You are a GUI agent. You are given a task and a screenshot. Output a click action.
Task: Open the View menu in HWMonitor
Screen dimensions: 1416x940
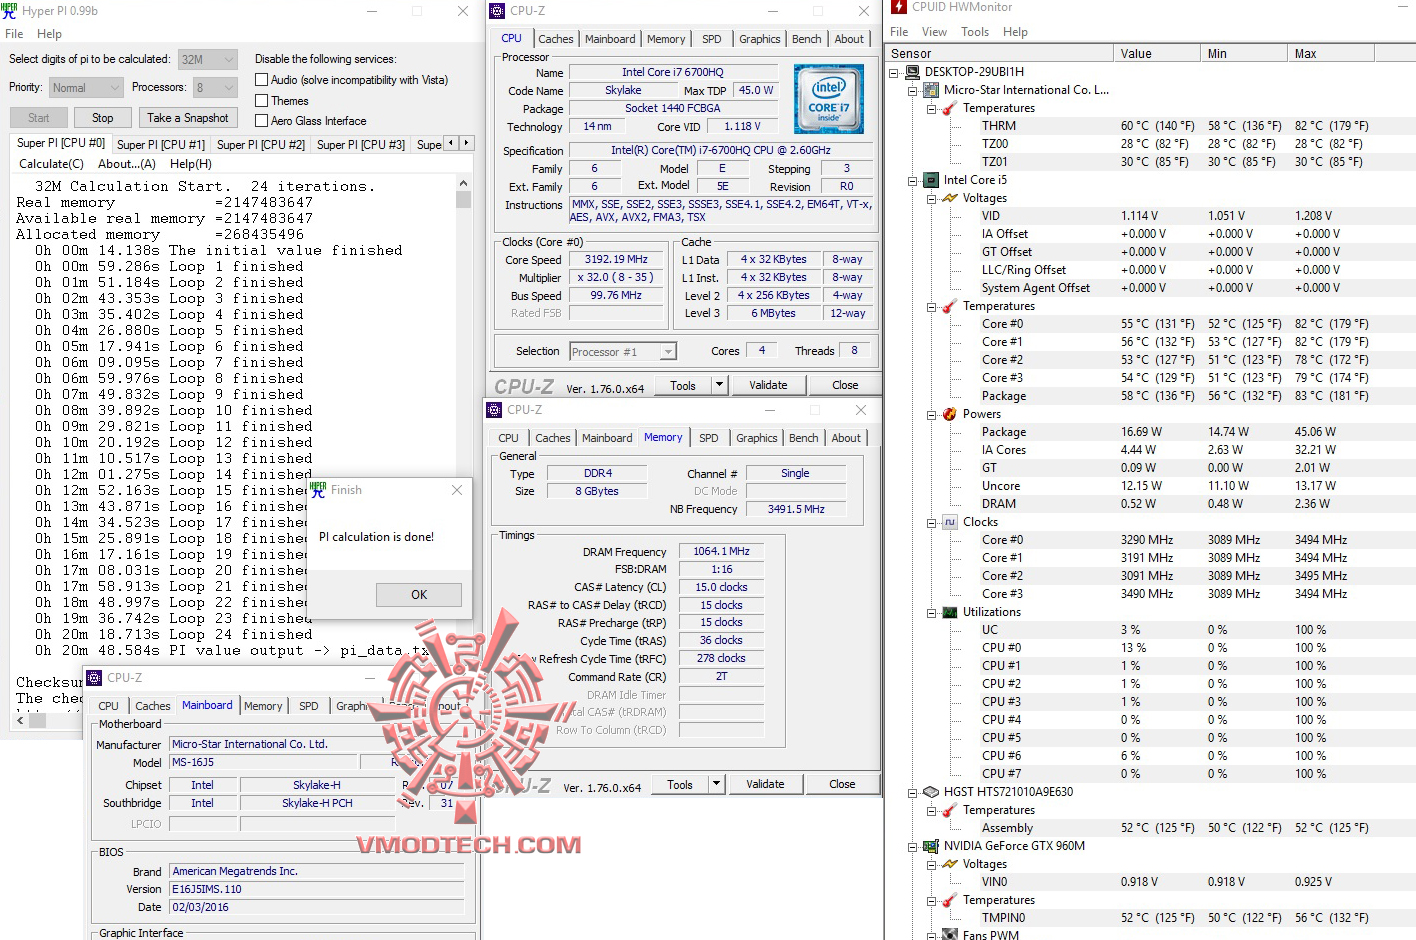click(x=934, y=31)
